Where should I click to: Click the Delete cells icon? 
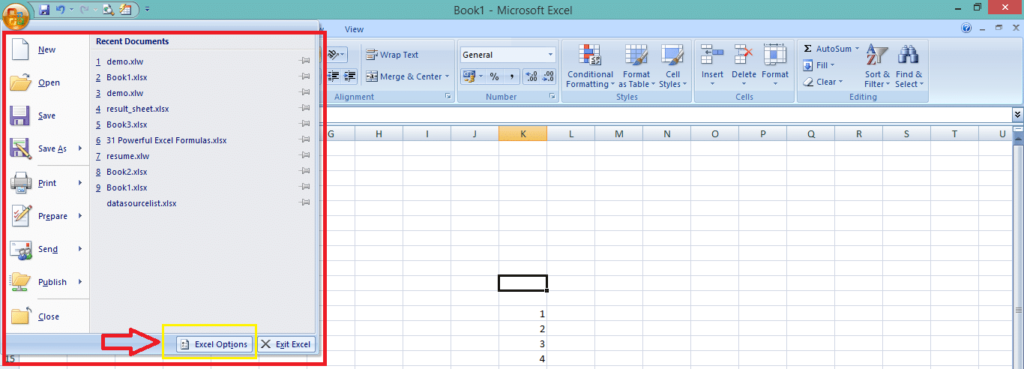[x=744, y=54]
